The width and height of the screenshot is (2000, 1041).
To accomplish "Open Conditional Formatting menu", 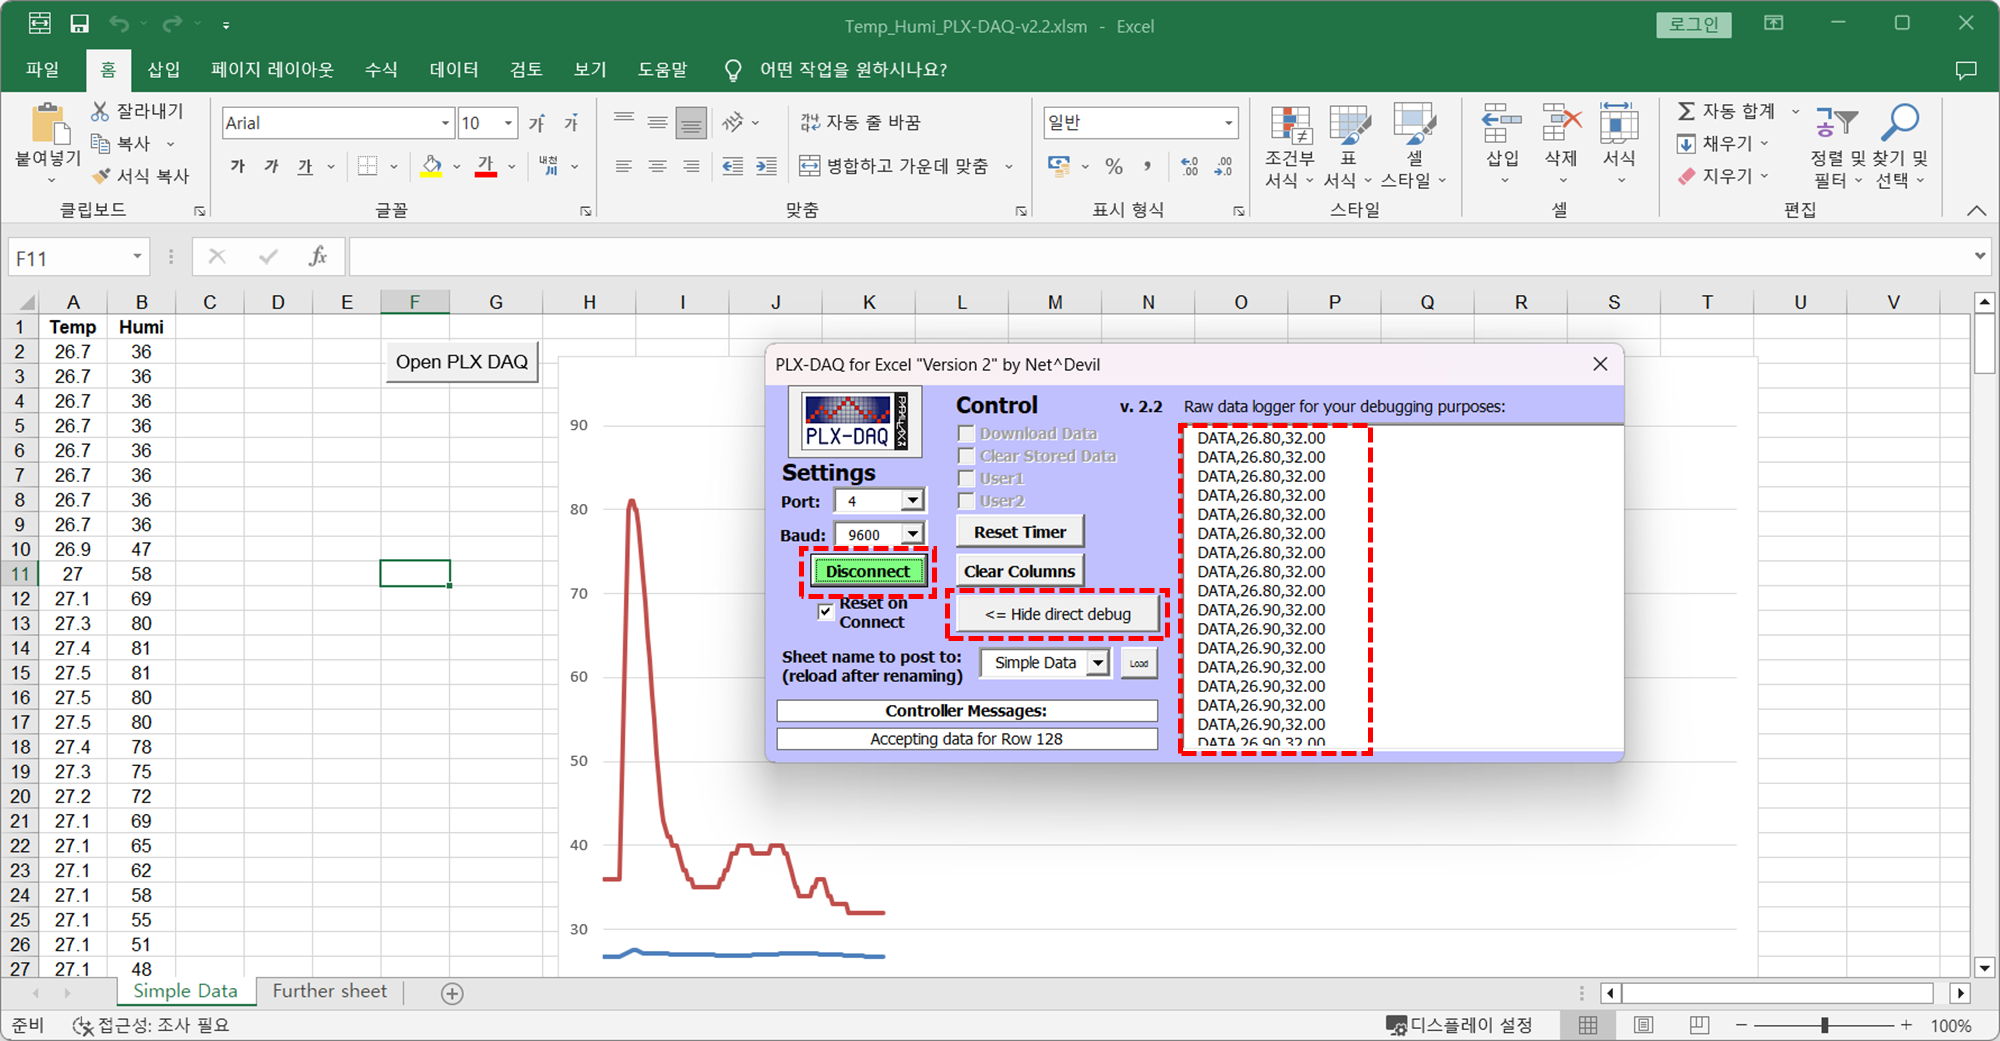I will [x=1290, y=146].
